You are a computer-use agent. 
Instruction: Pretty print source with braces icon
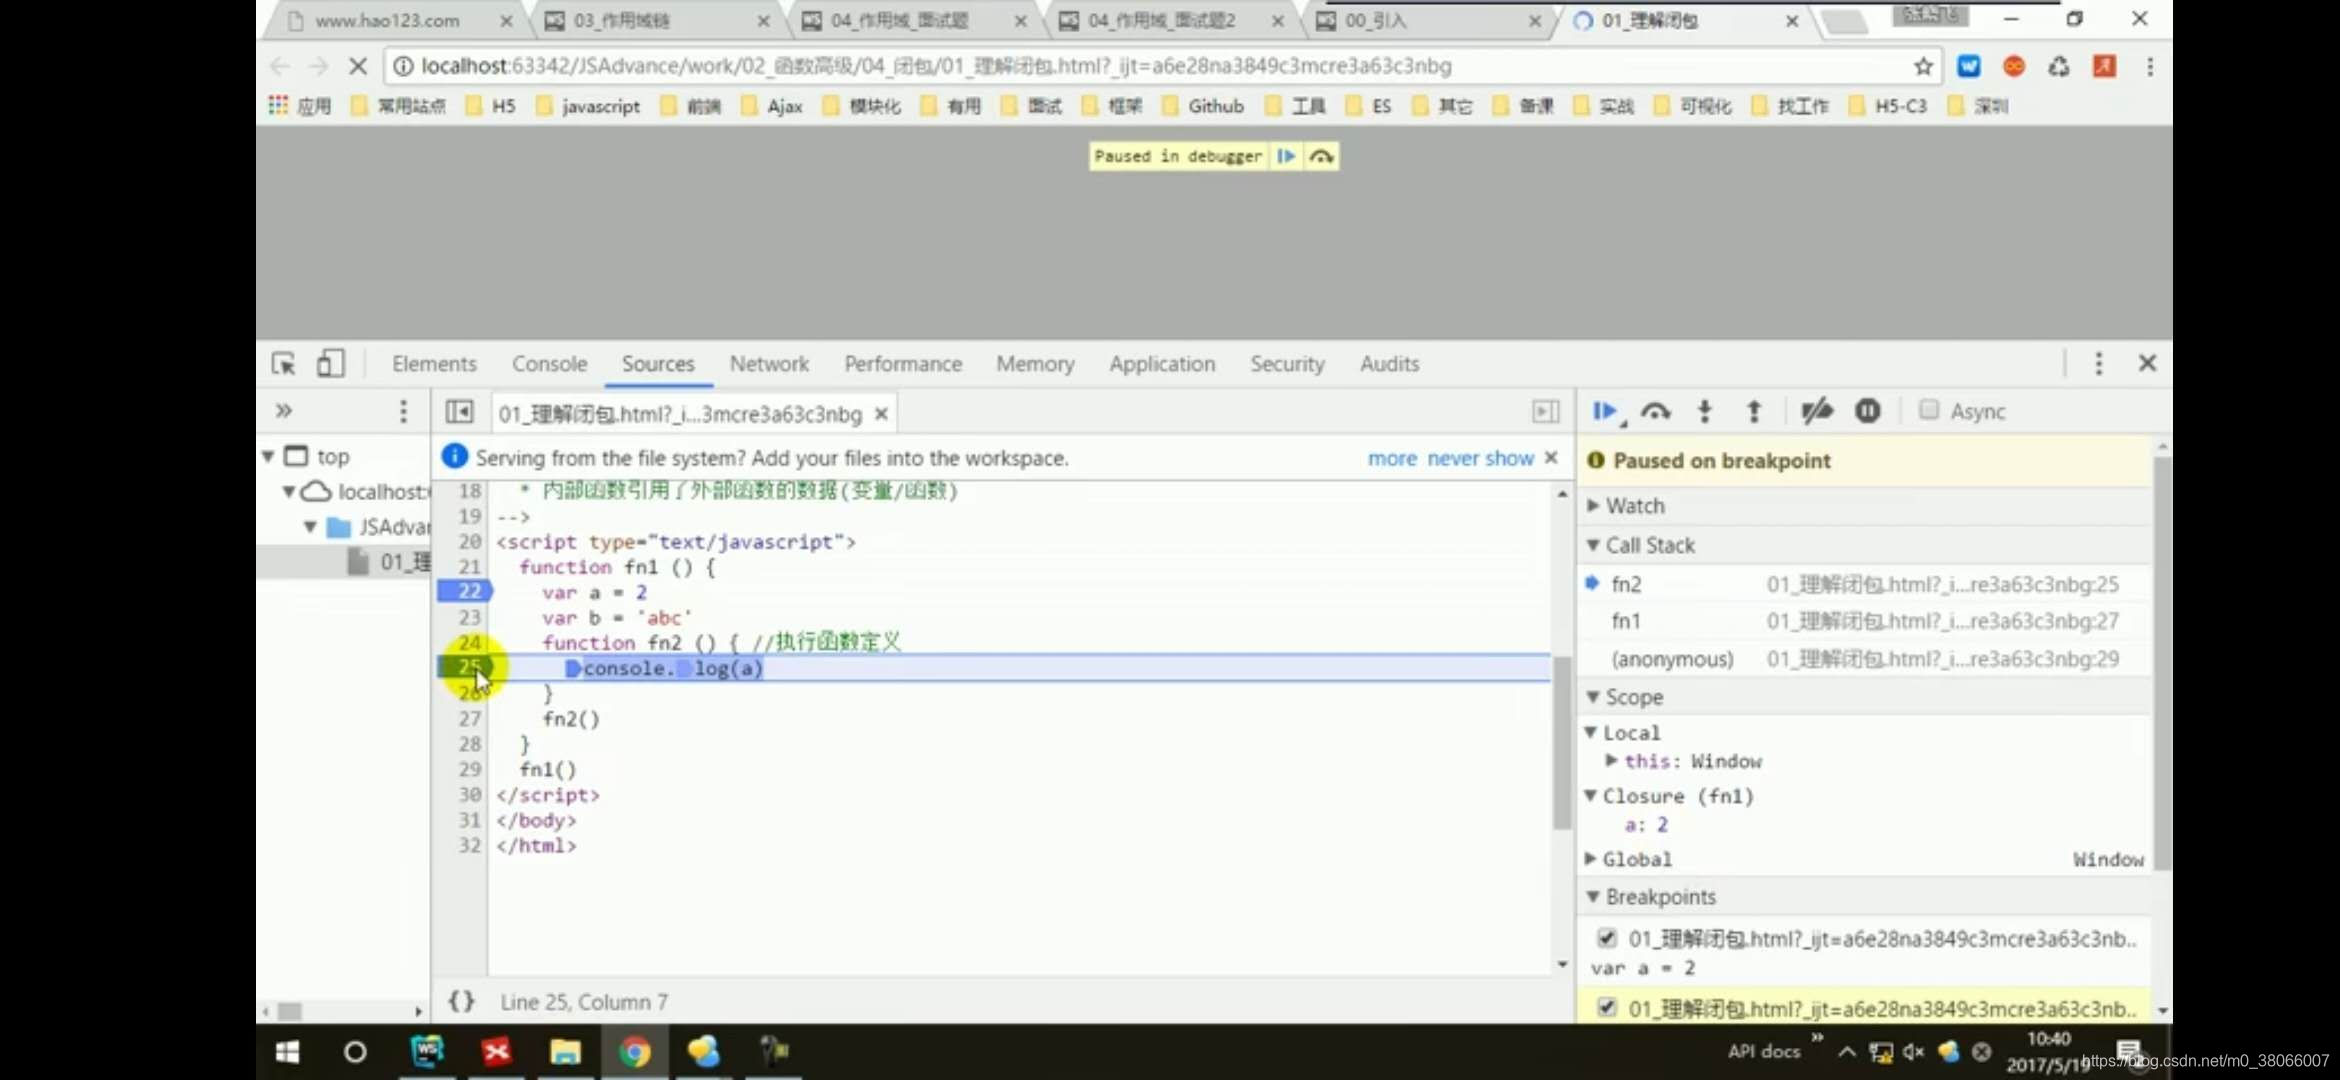pyautogui.click(x=461, y=1001)
